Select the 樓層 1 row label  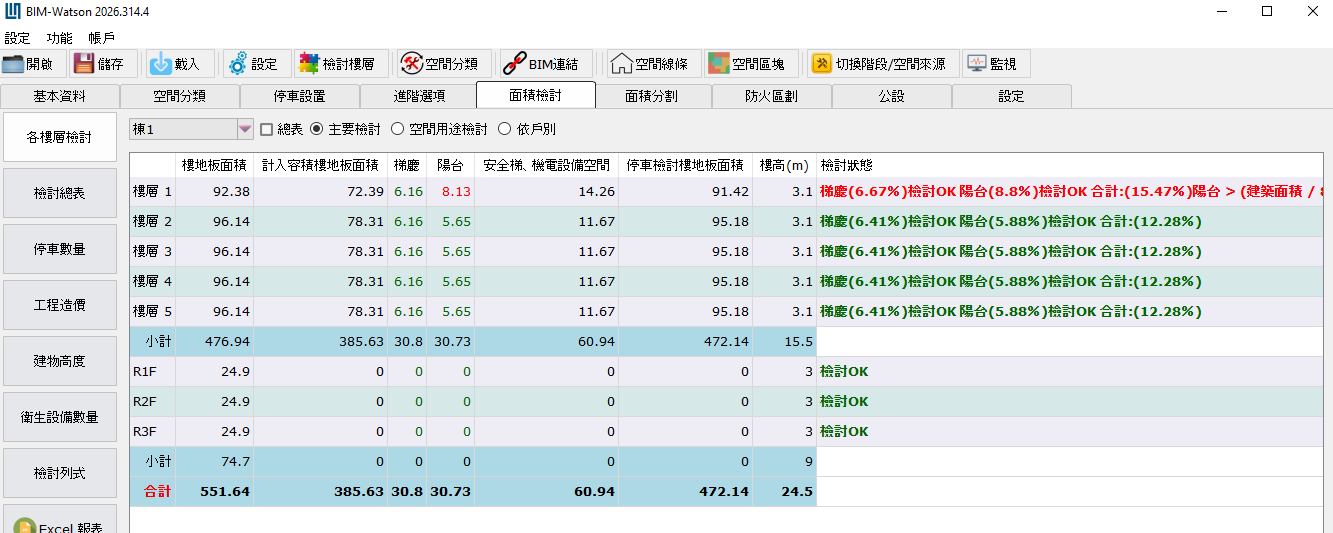click(x=152, y=191)
